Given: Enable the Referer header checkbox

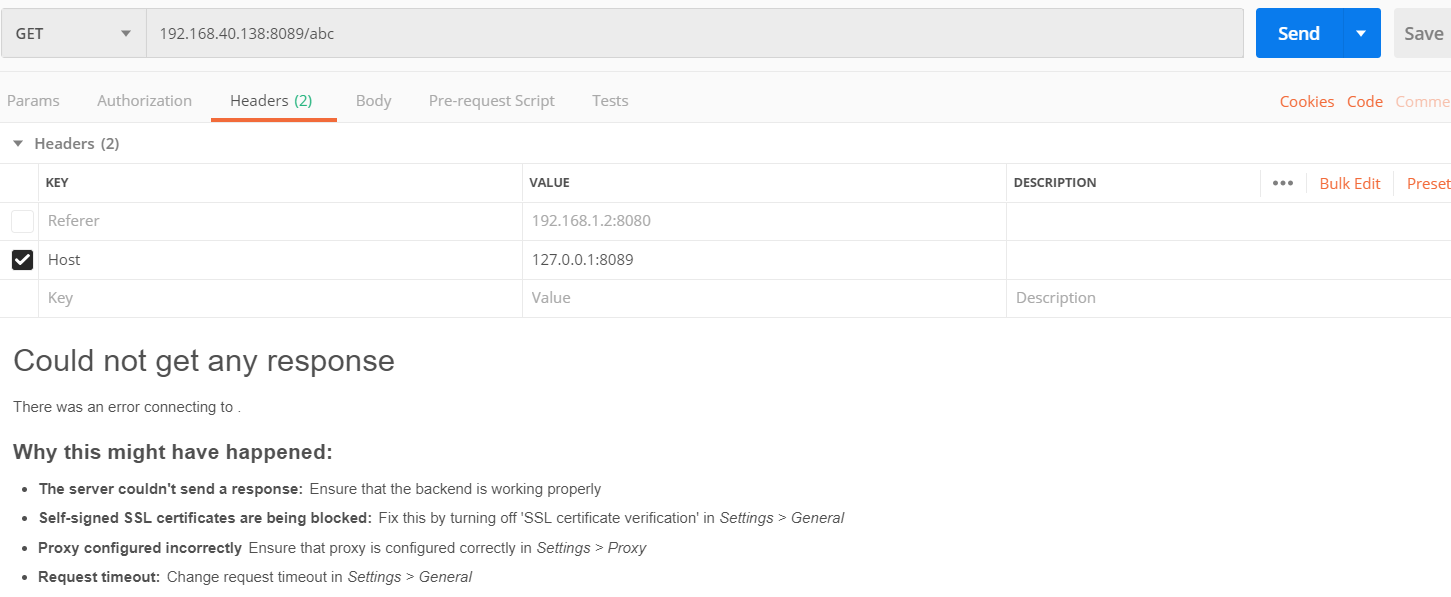Looking at the screenshot, I should coord(22,221).
